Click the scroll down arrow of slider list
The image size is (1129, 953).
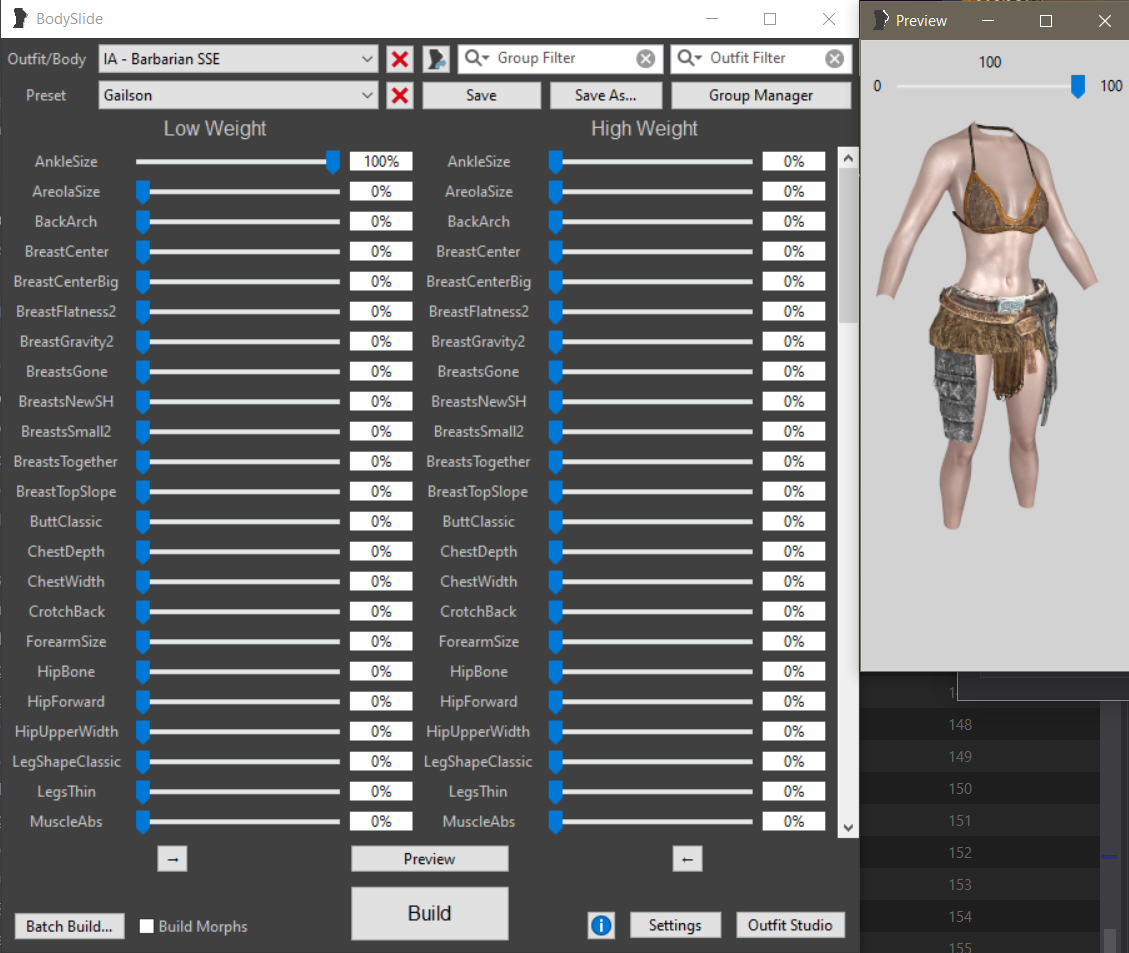click(x=848, y=828)
